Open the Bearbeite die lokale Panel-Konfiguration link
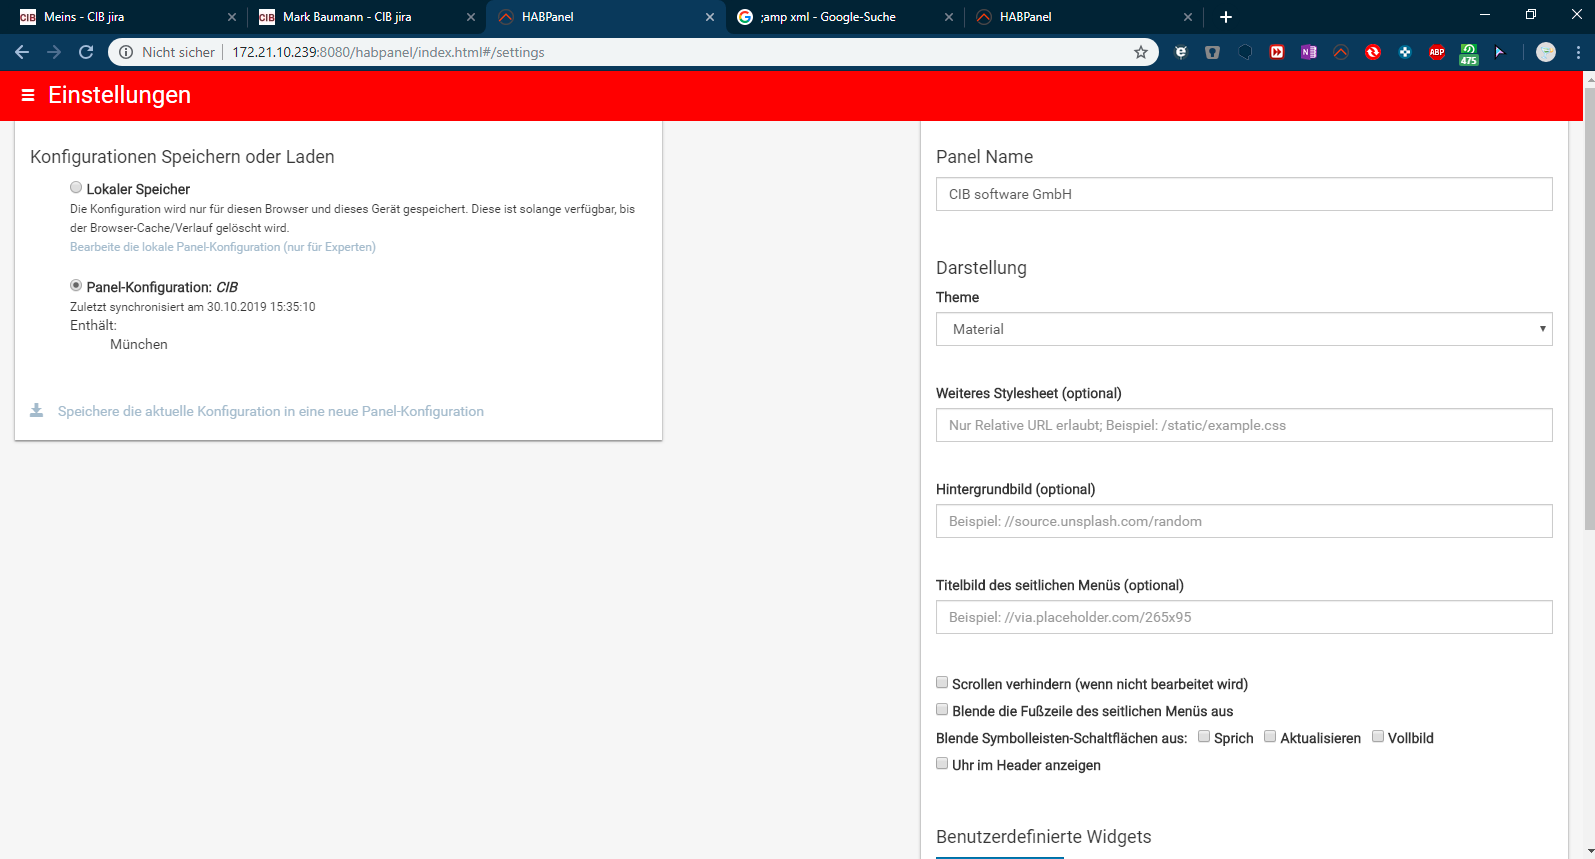 click(223, 247)
